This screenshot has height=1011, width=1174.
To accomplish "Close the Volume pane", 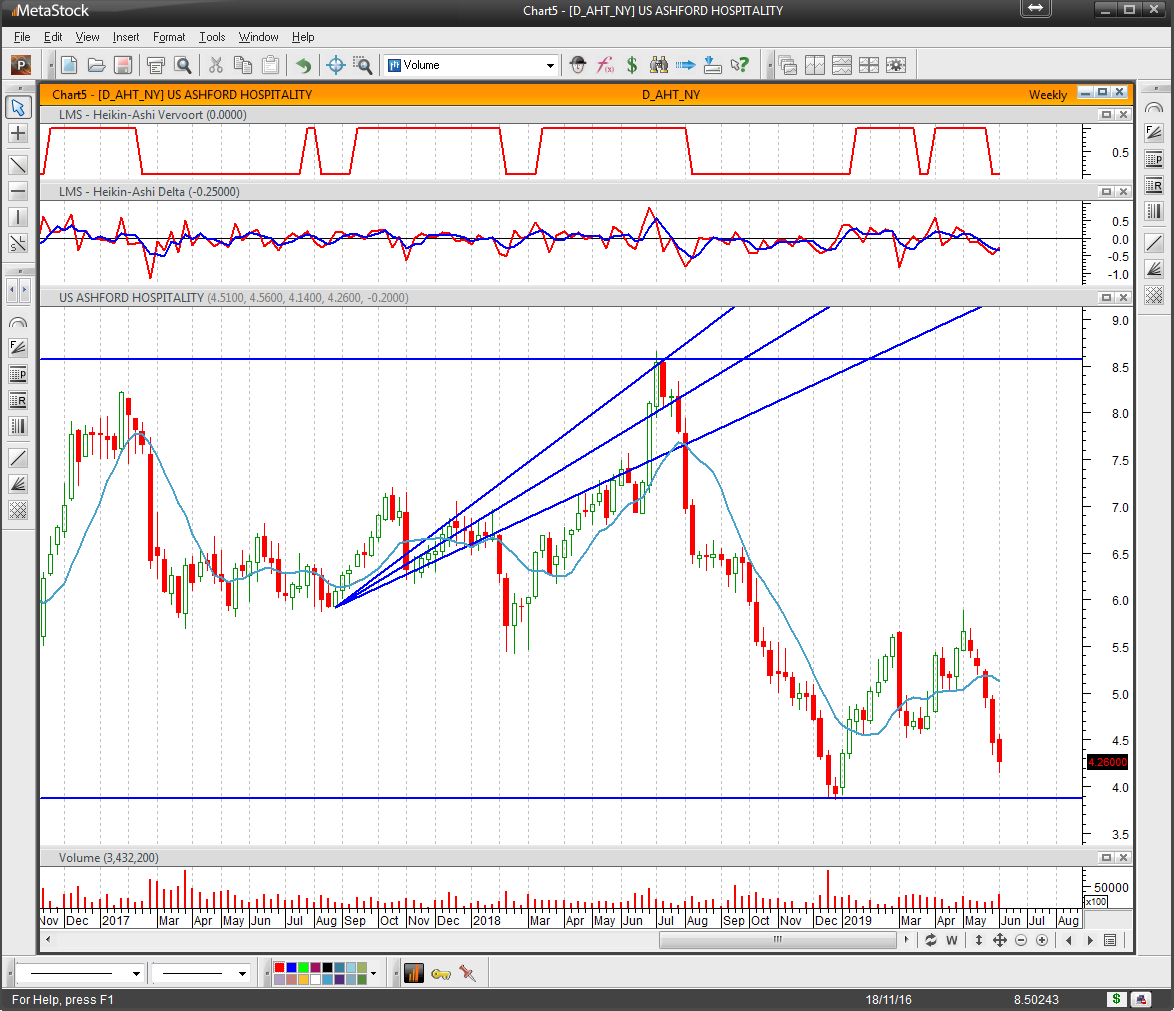I will (1123, 857).
